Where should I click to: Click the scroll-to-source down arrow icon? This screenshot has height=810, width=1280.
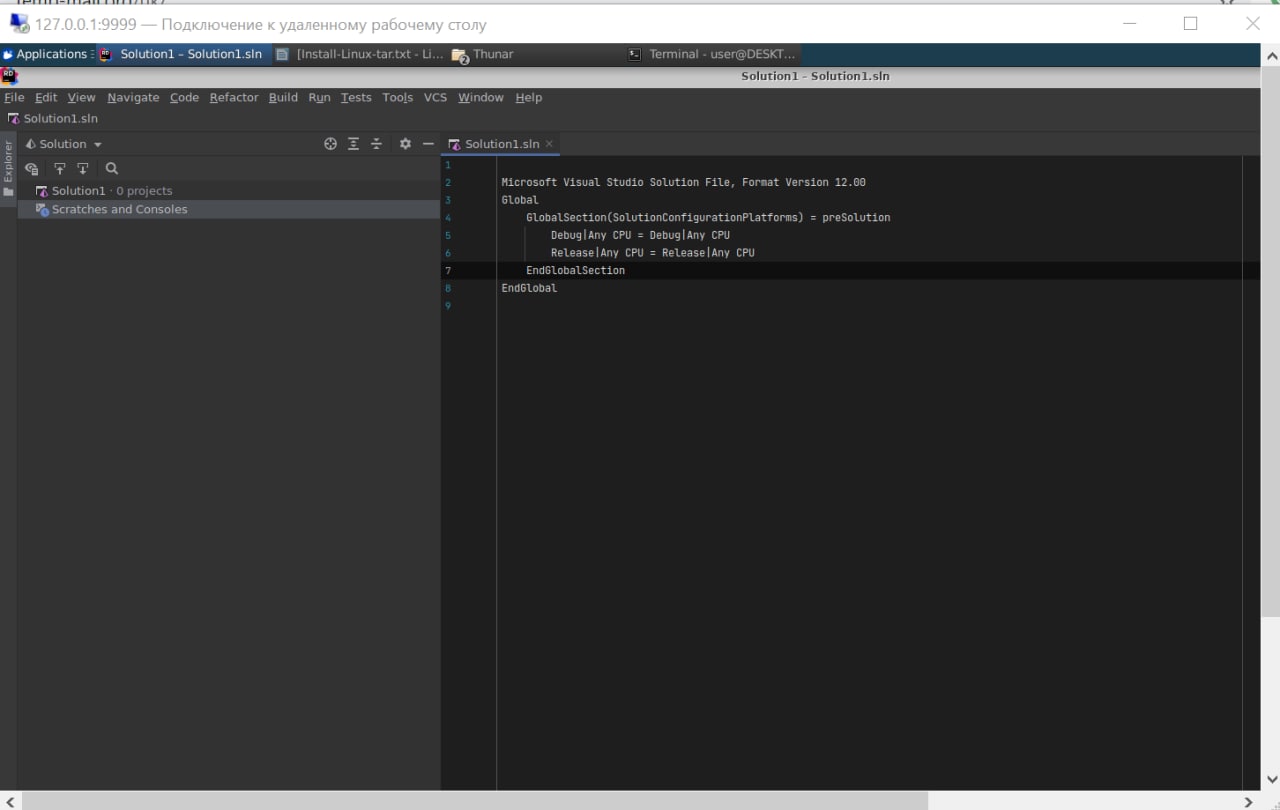click(x=83, y=169)
